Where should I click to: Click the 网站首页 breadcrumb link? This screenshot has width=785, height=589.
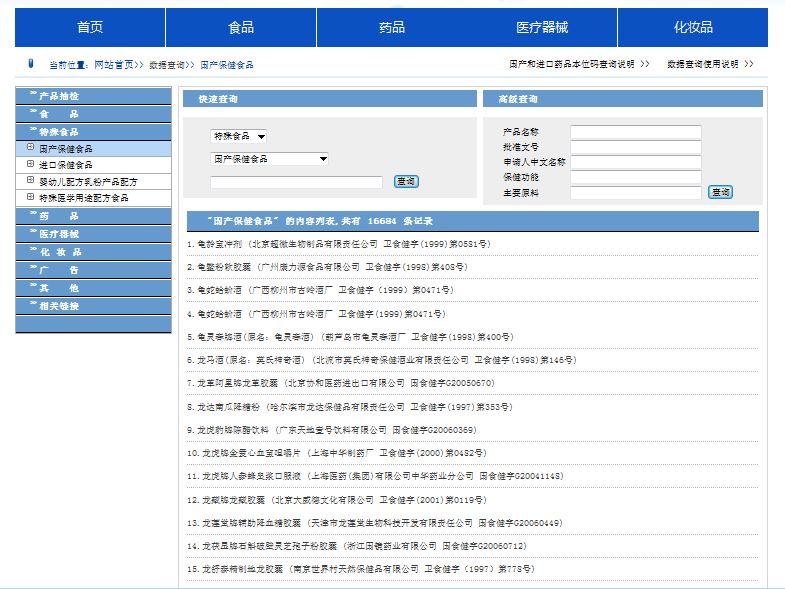click(114, 65)
